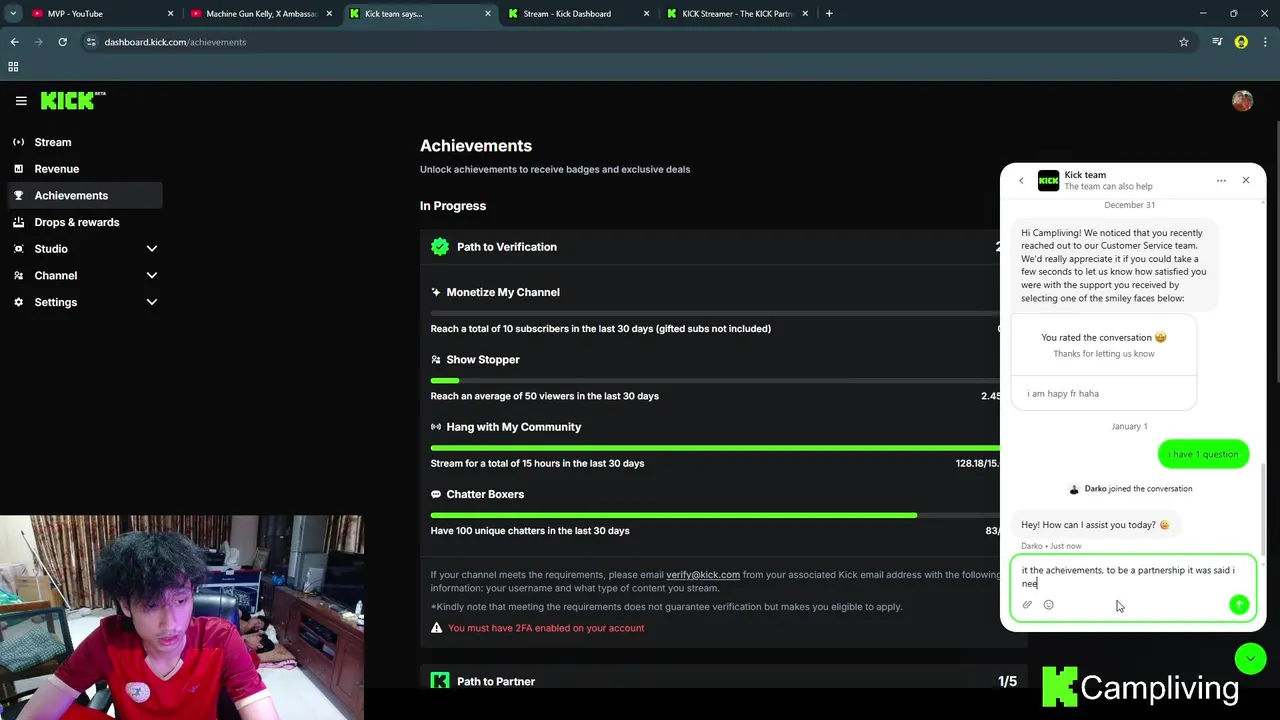Click the Path to Partner Kick icon
The width and height of the screenshot is (1280, 720).
[x=440, y=681]
